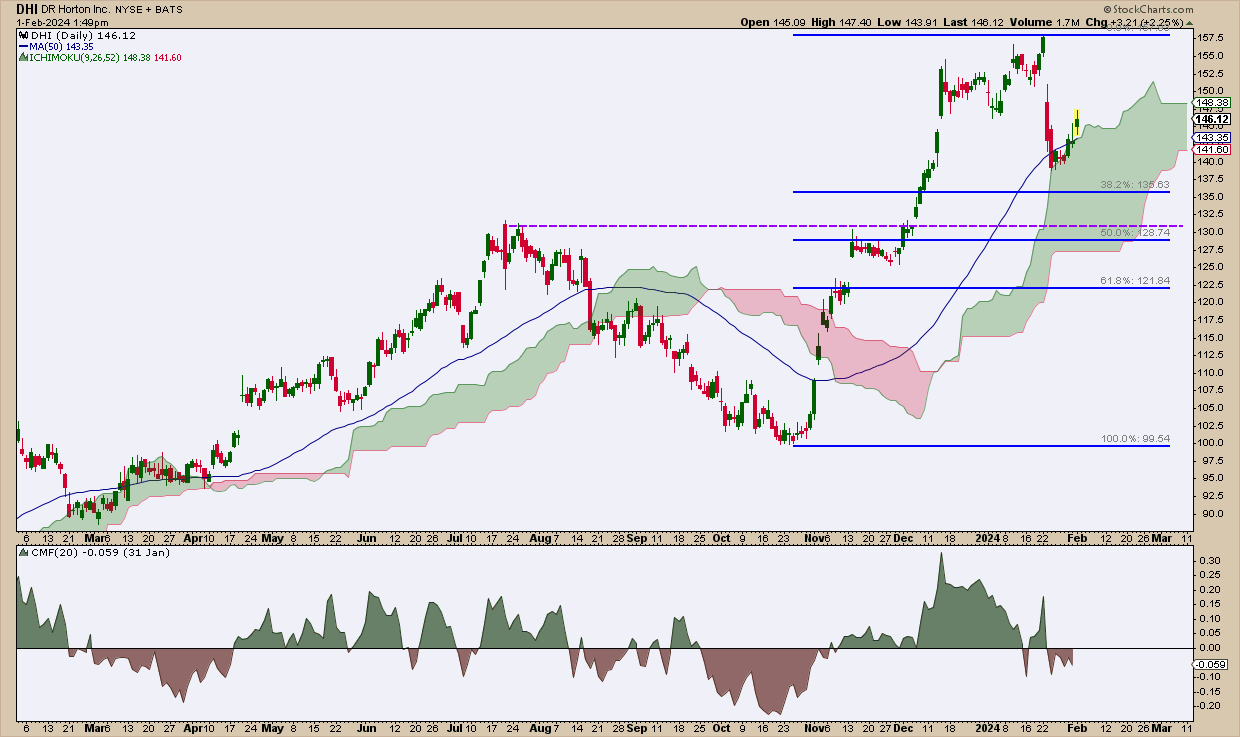Click the 148.38 price tag on right axis
Viewport: 1240px width, 737px height.
click(1212, 102)
